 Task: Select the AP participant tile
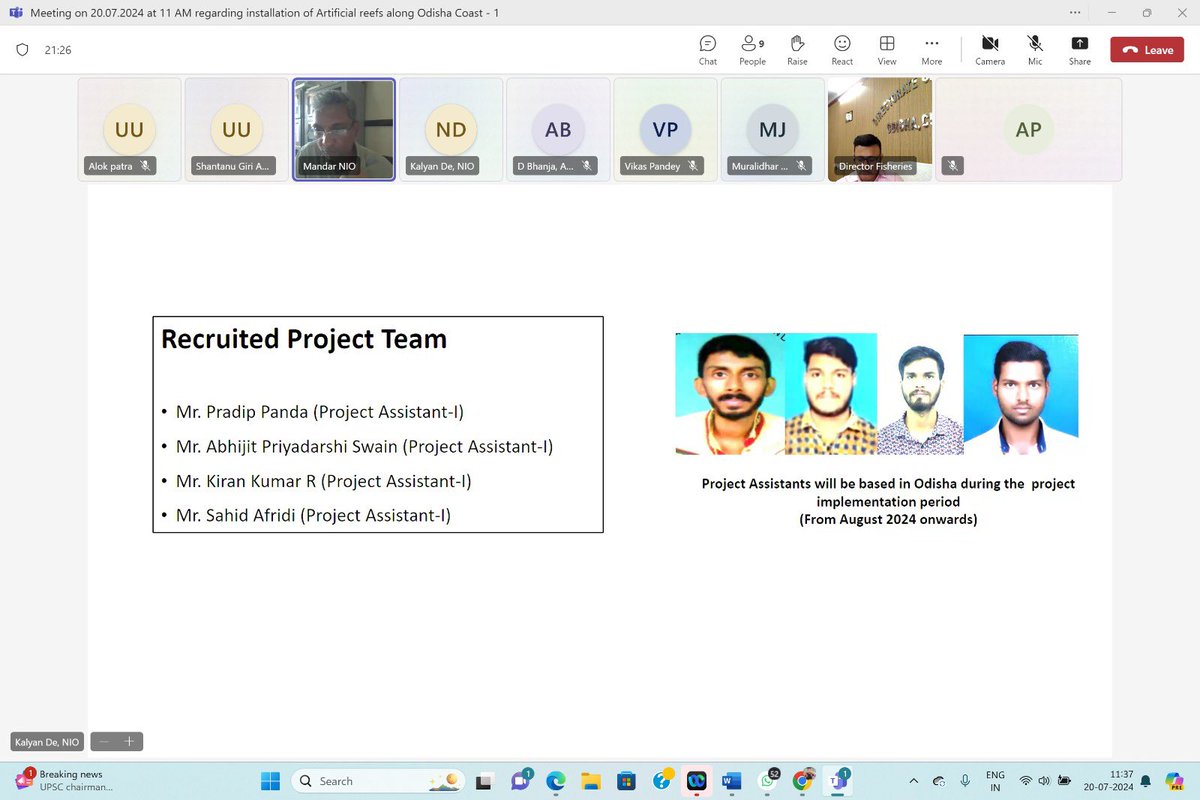point(1028,129)
